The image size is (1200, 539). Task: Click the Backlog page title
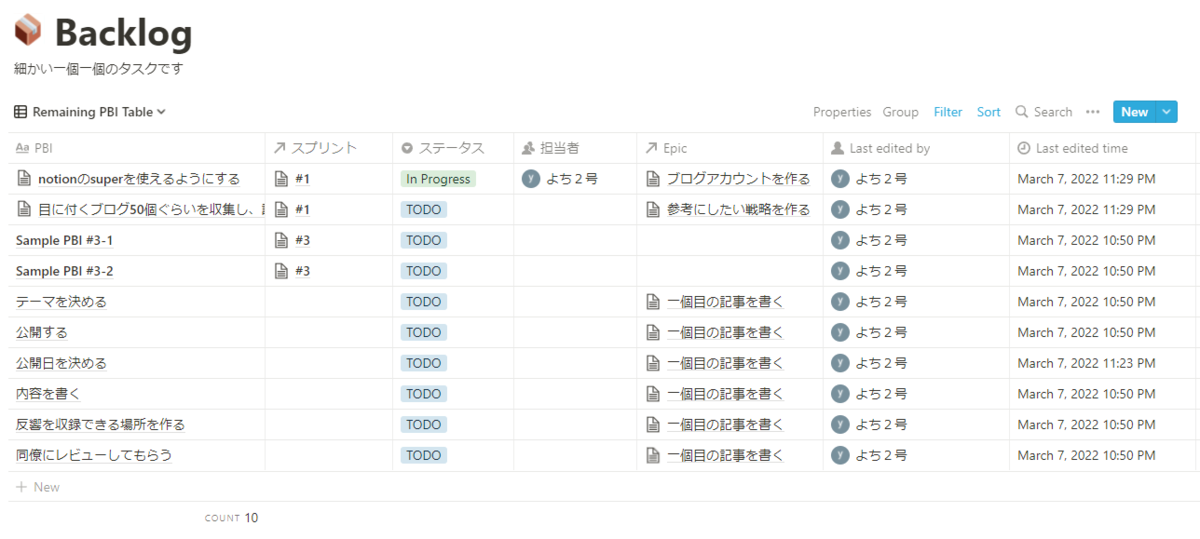[x=123, y=33]
